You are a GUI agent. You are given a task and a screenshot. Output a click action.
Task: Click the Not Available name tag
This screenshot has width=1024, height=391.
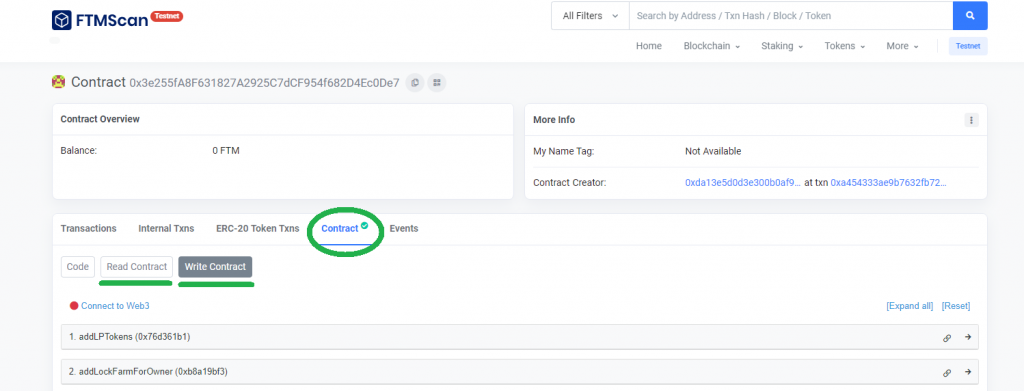713,151
